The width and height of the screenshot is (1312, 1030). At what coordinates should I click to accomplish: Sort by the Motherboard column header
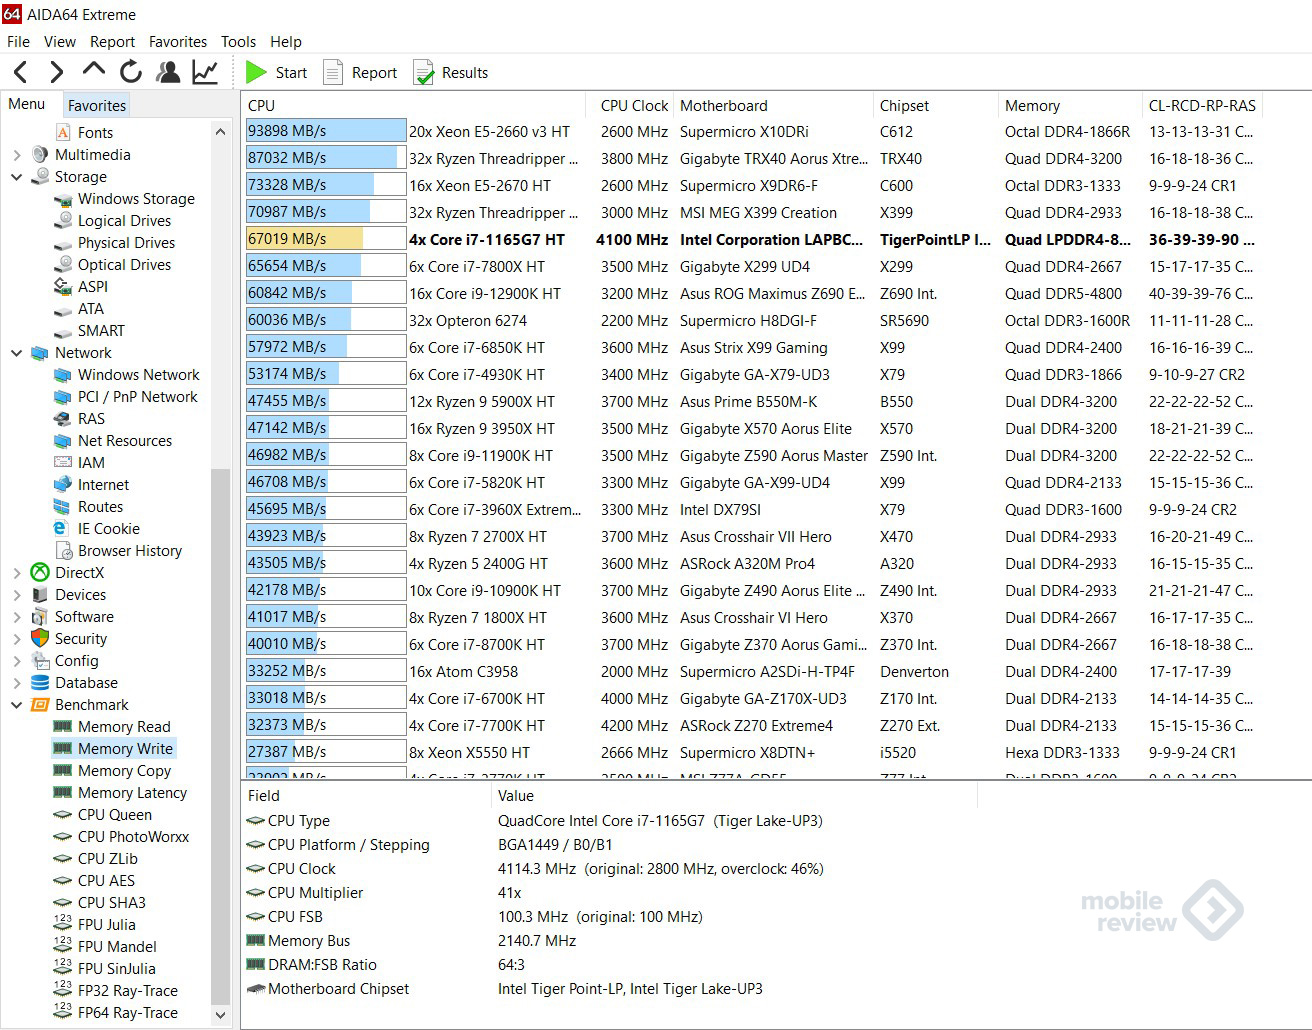click(773, 105)
